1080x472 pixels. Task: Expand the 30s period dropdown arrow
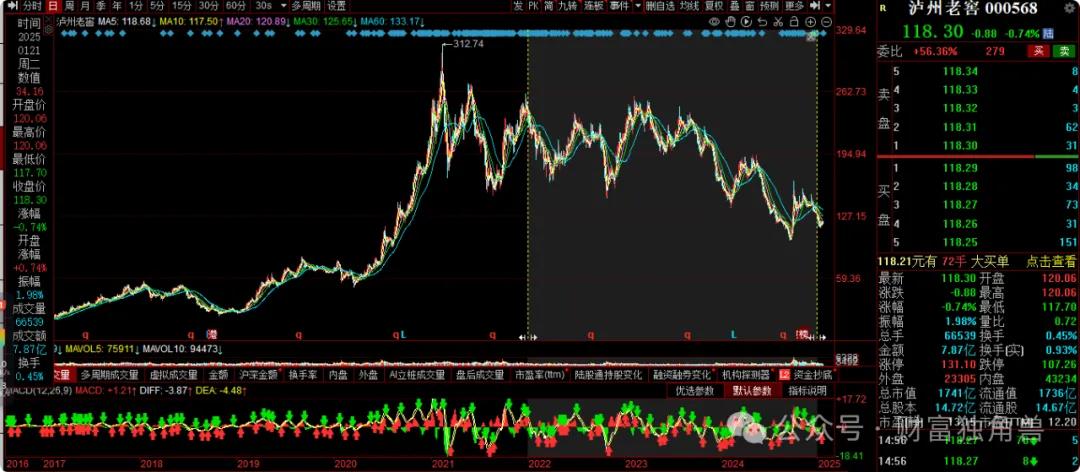[283, 6]
